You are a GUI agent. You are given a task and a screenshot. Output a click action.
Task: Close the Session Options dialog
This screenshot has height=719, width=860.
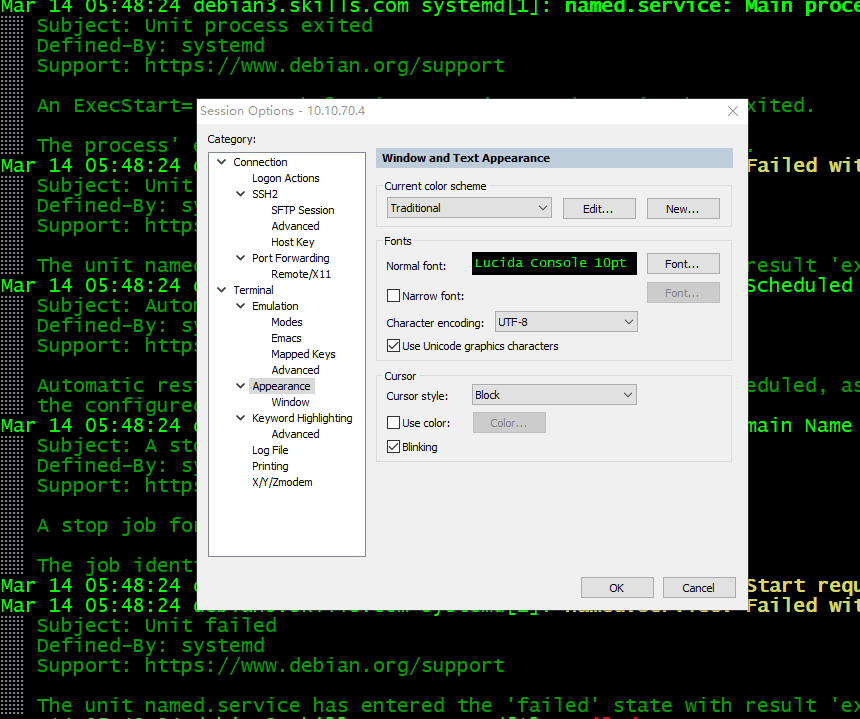pyautogui.click(x=732, y=111)
